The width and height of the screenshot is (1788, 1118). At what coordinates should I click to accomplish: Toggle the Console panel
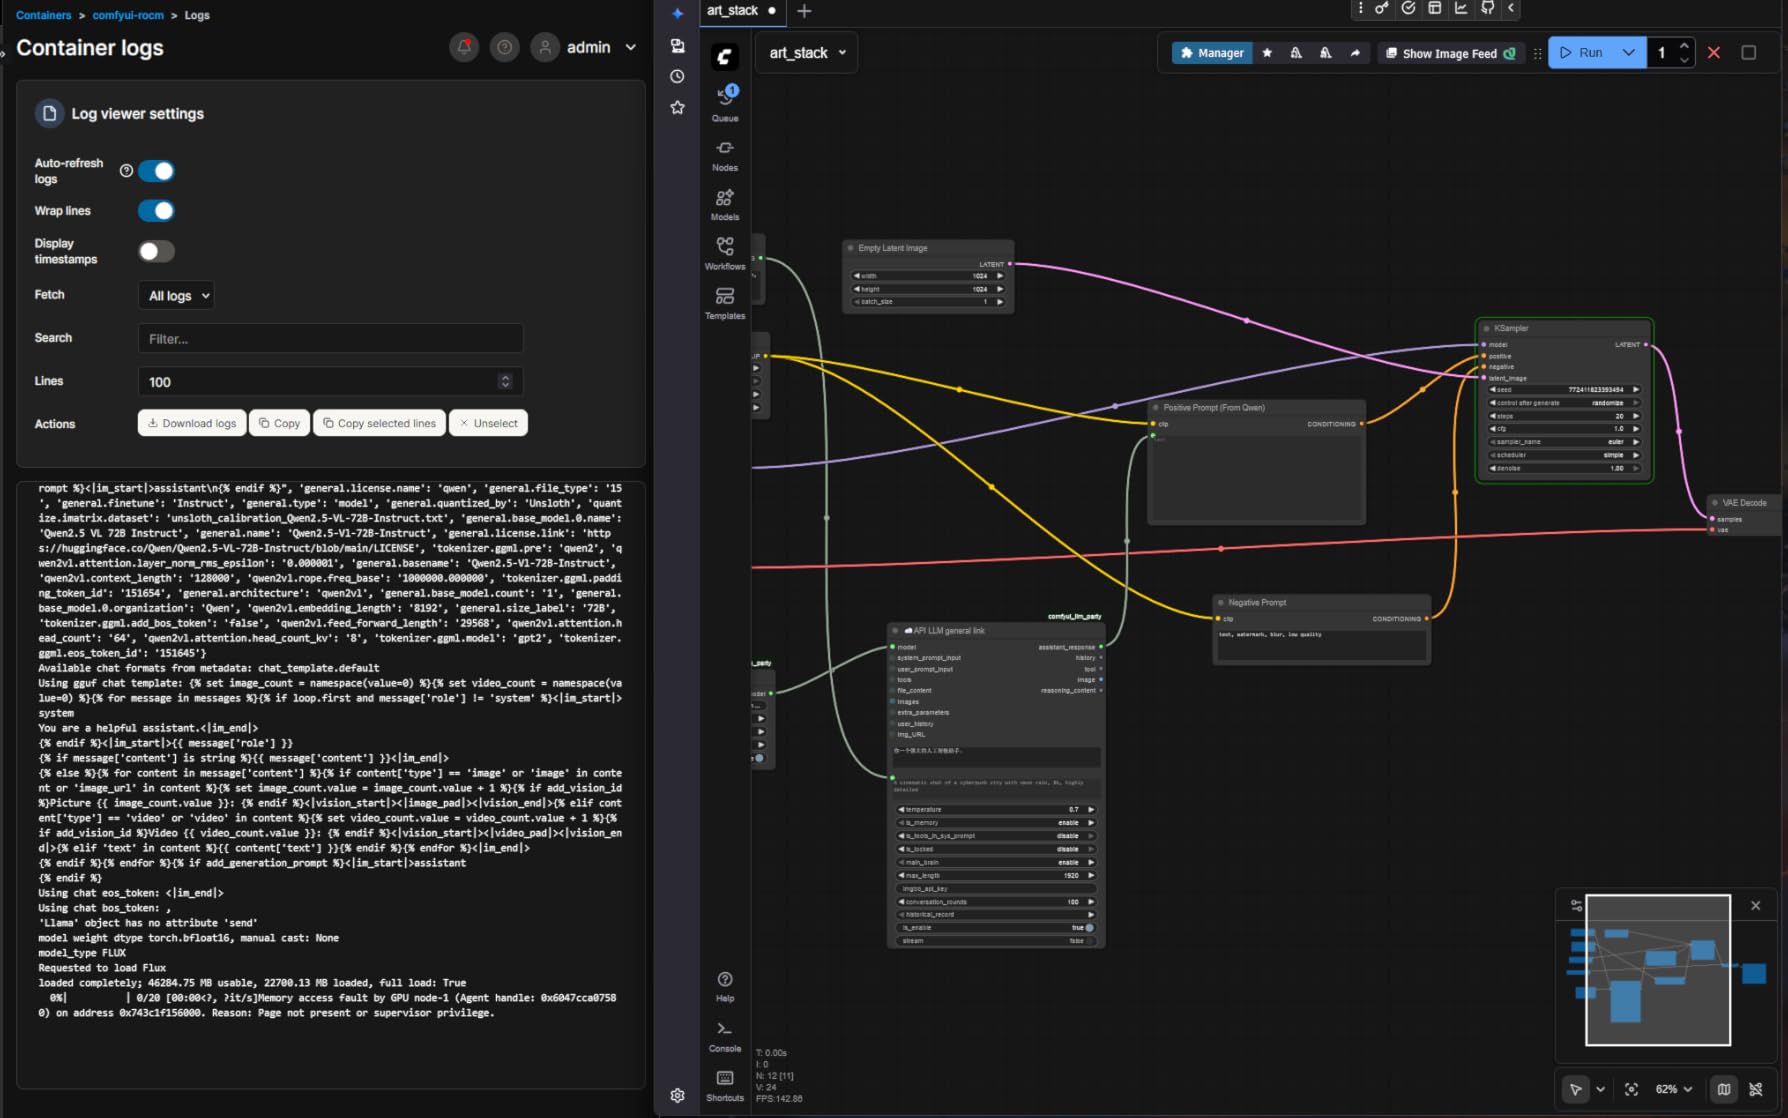(x=725, y=1036)
